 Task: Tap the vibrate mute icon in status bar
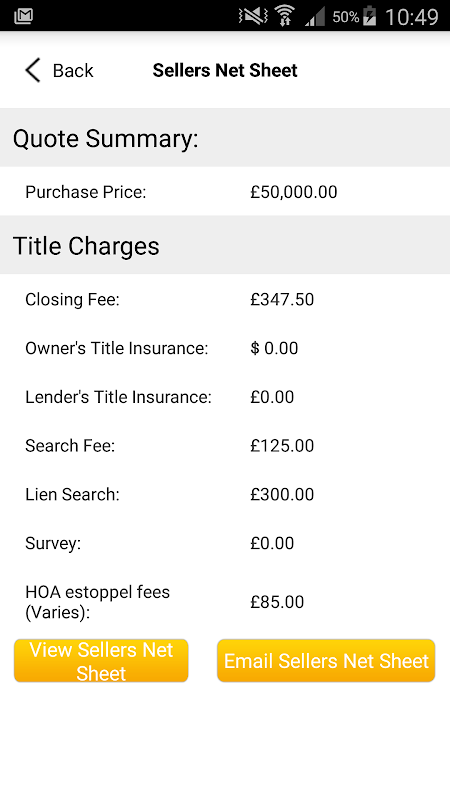click(253, 17)
